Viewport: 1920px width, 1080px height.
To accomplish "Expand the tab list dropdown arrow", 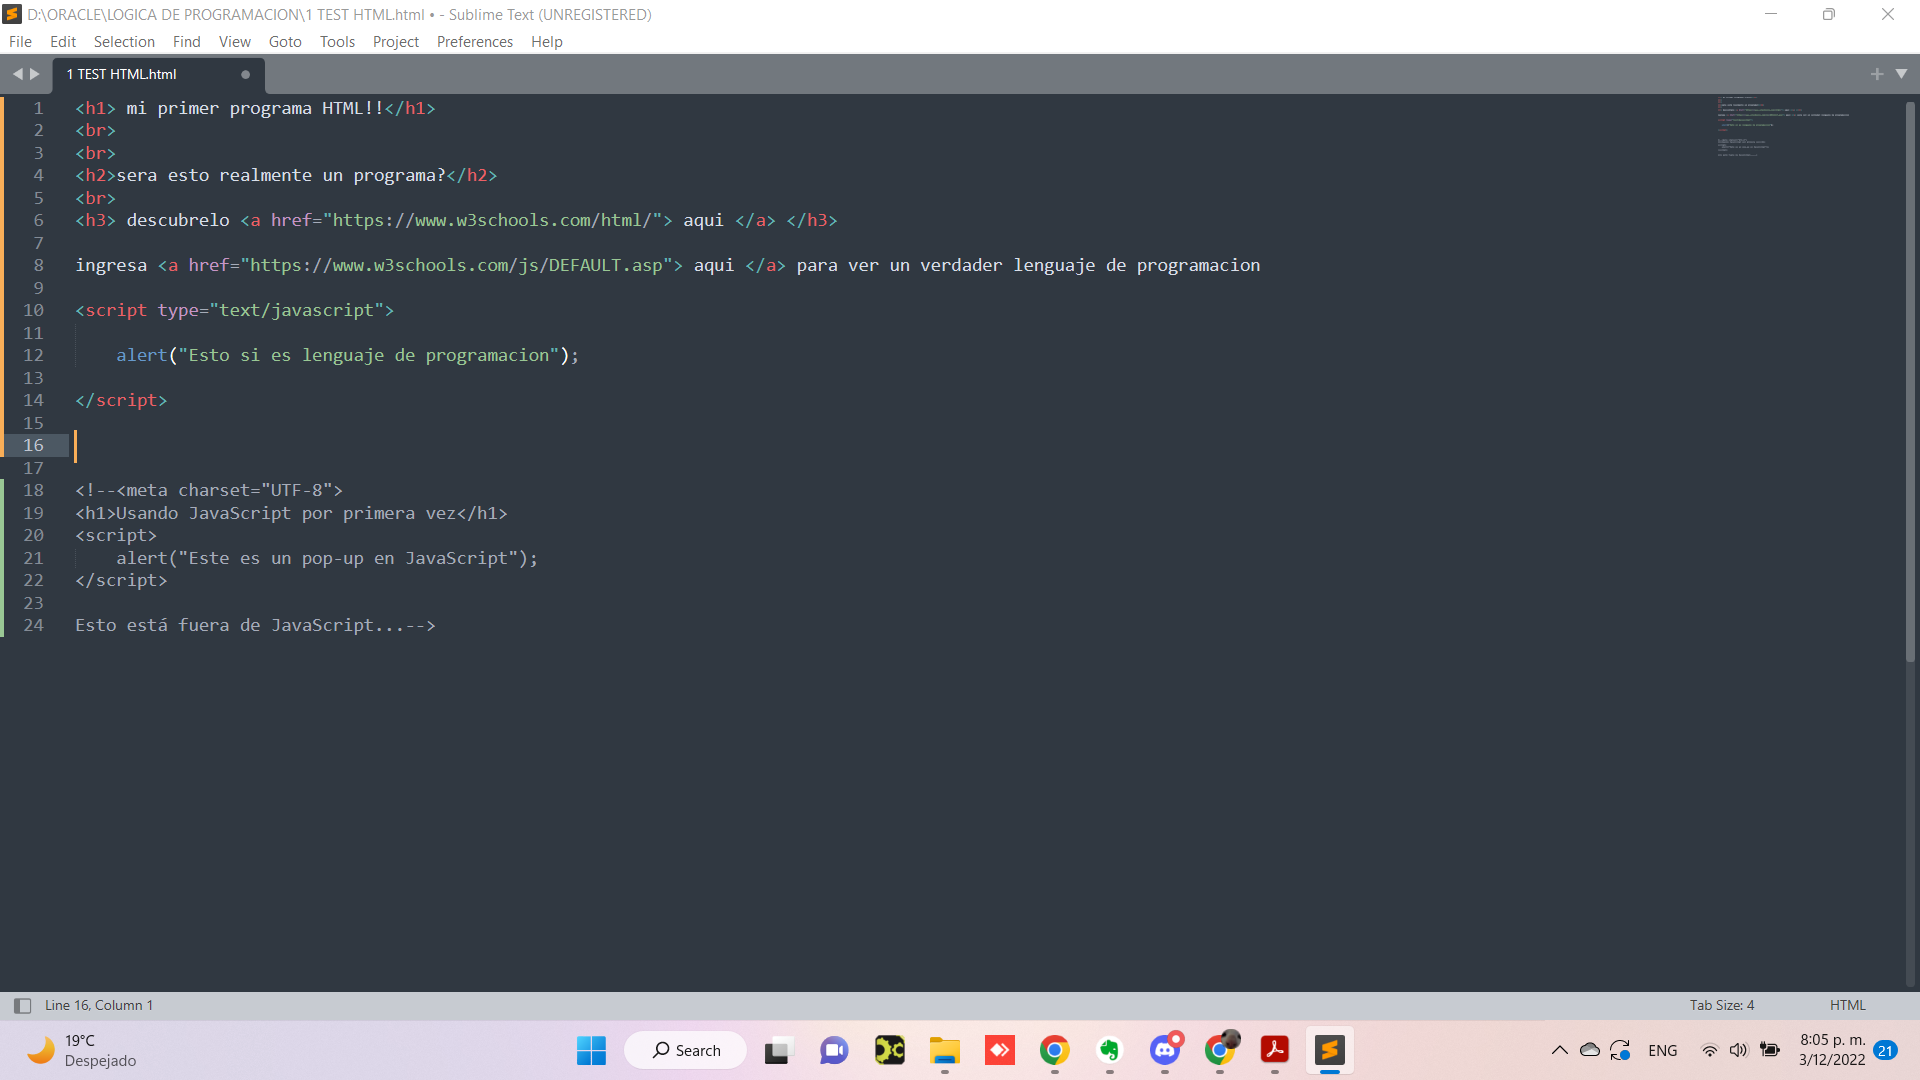I will pos(1901,74).
